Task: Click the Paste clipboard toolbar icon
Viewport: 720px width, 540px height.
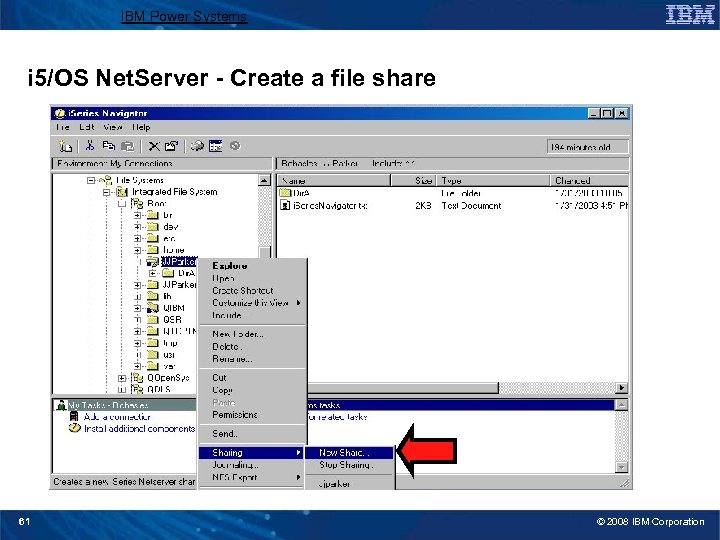Action: click(x=127, y=146)
